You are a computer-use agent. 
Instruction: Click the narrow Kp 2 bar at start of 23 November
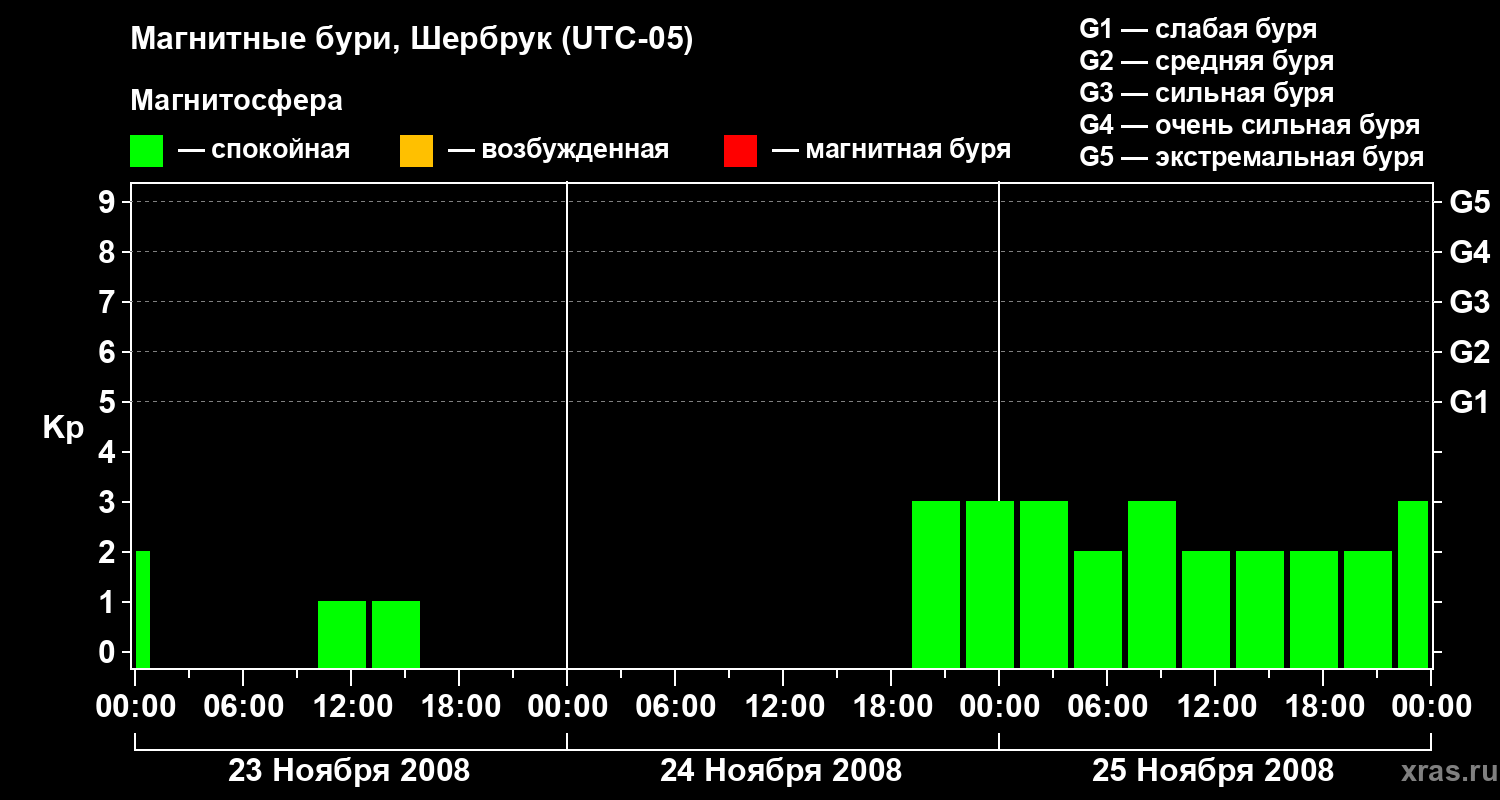tap(143, 609)
